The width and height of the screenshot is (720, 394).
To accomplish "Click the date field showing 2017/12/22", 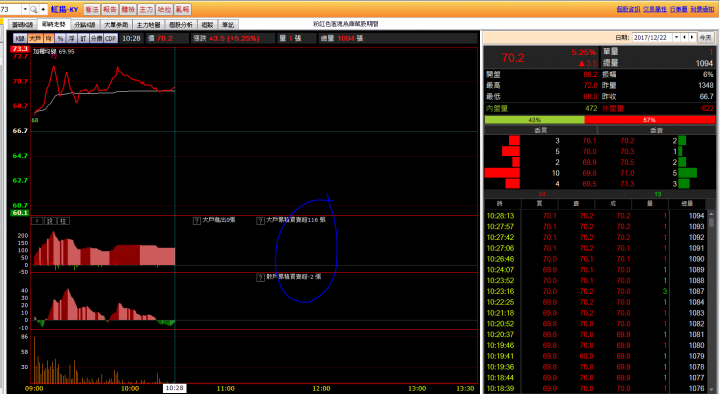I will tap(652, 38).
